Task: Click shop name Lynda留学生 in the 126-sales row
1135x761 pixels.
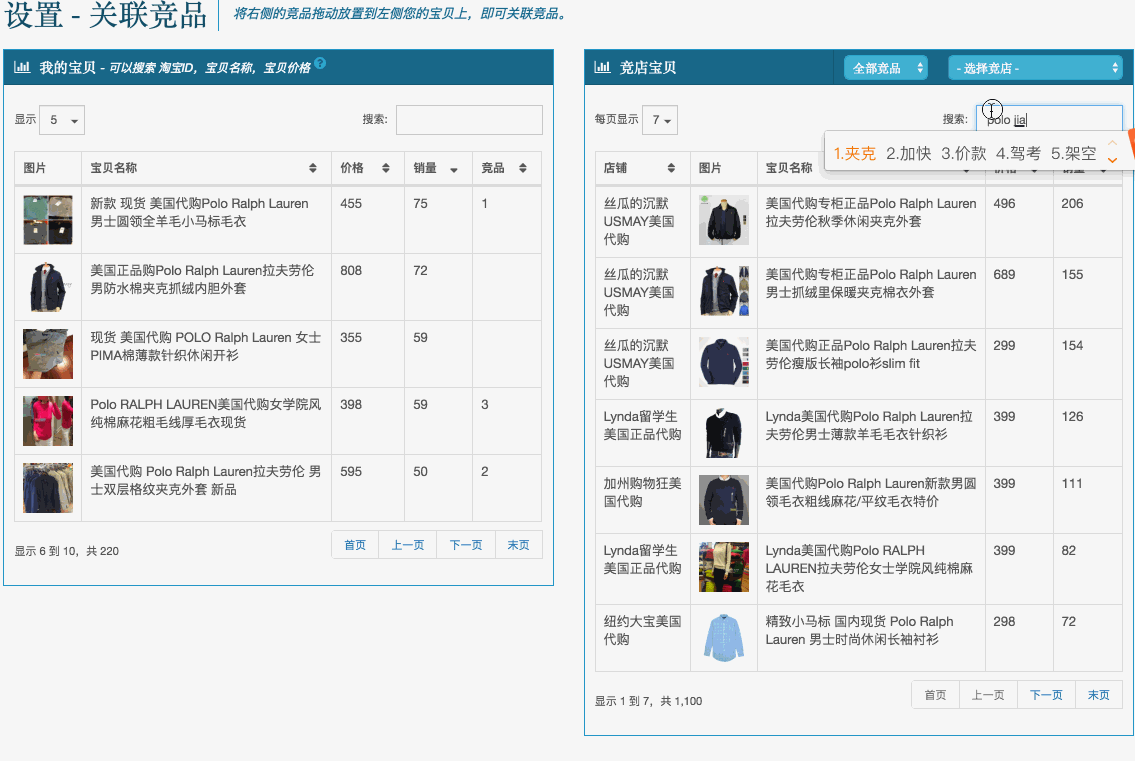Action: [x=642, y=426]
